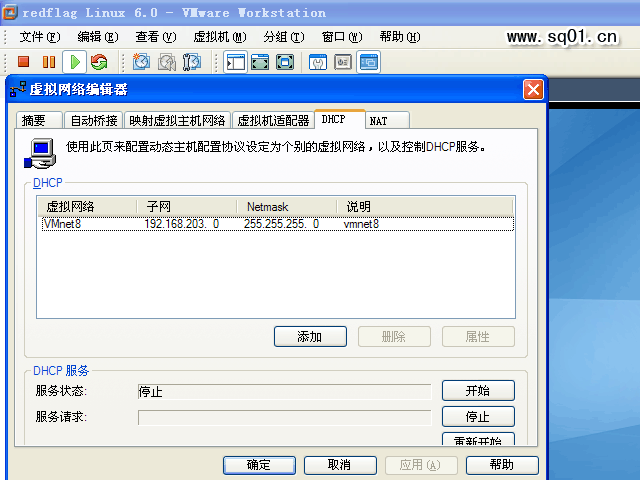Image resolution: width=640 pixels, height=480 pixels.
Task: Open the Snapshot Manager wrench icon
Action: 191,62
